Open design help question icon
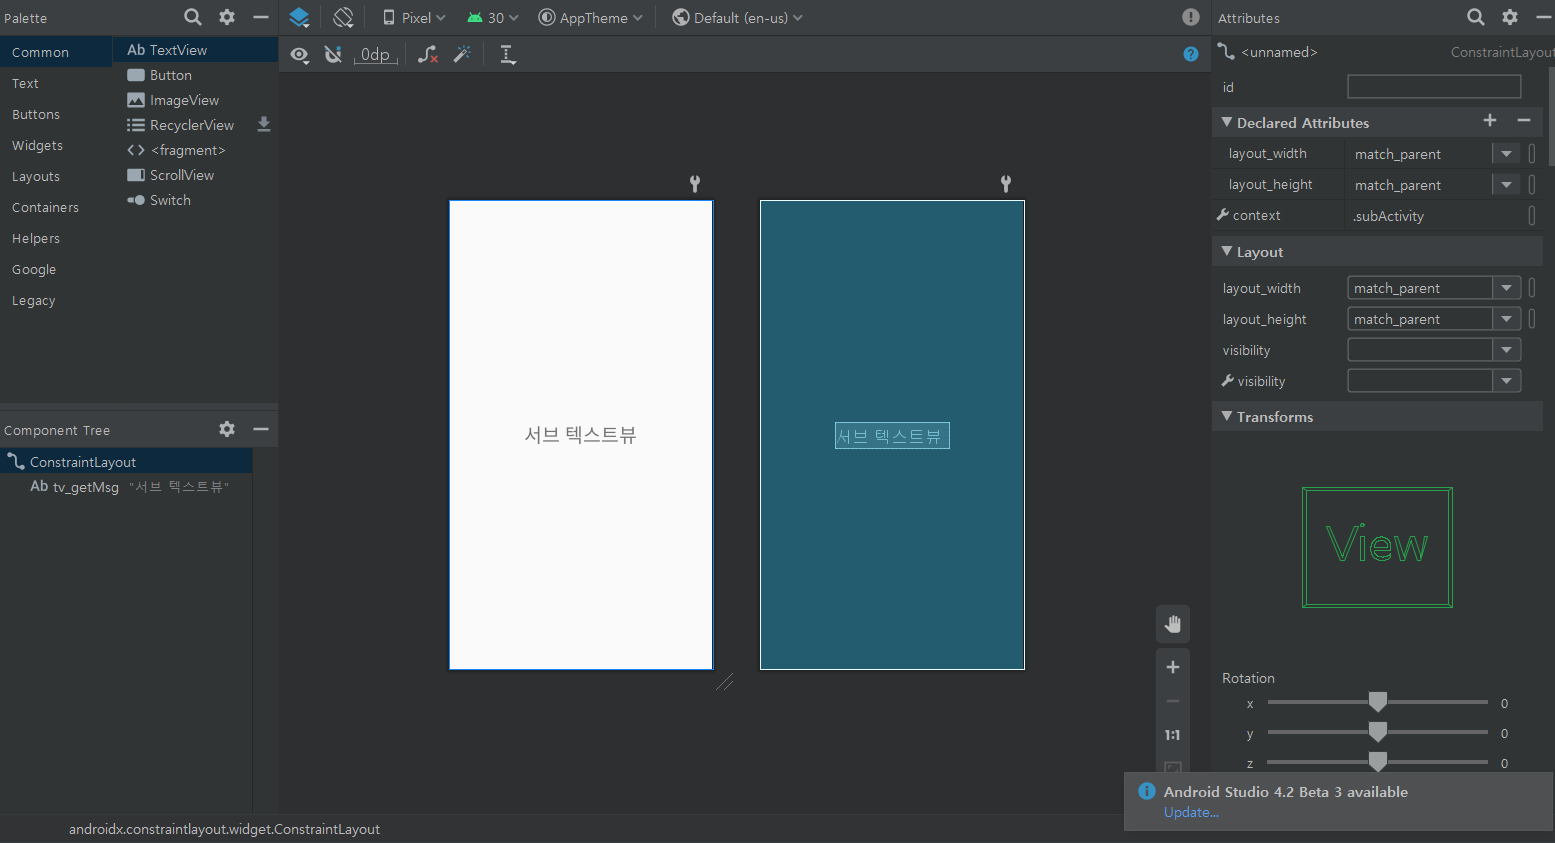 [x=1190, y=54]
